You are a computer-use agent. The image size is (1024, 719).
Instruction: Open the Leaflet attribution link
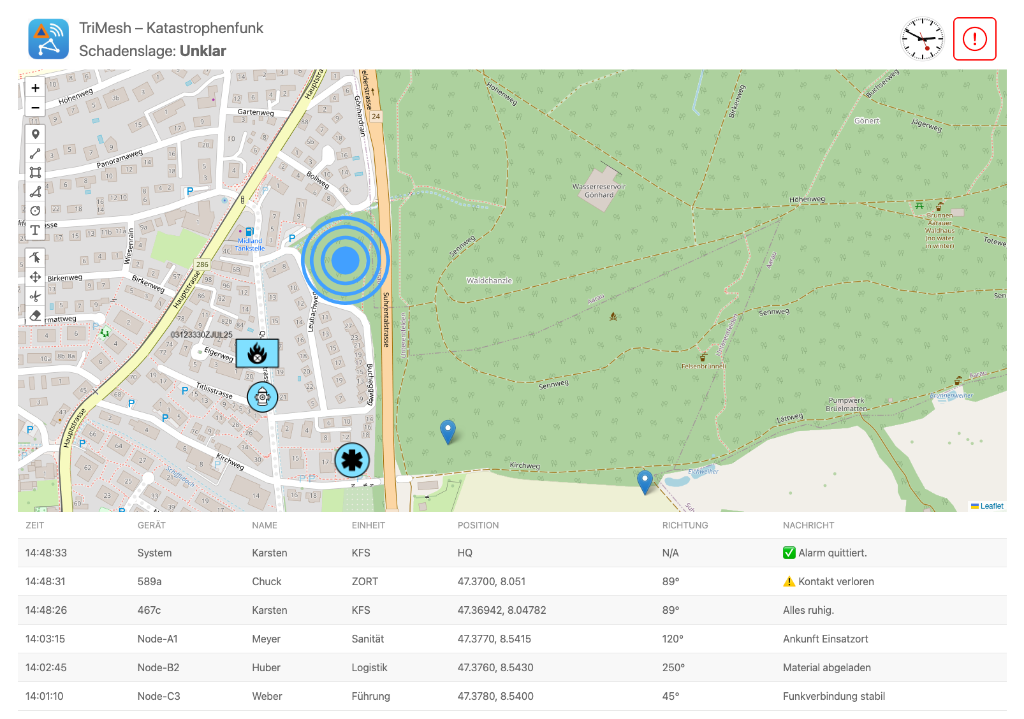click(991, 506)
